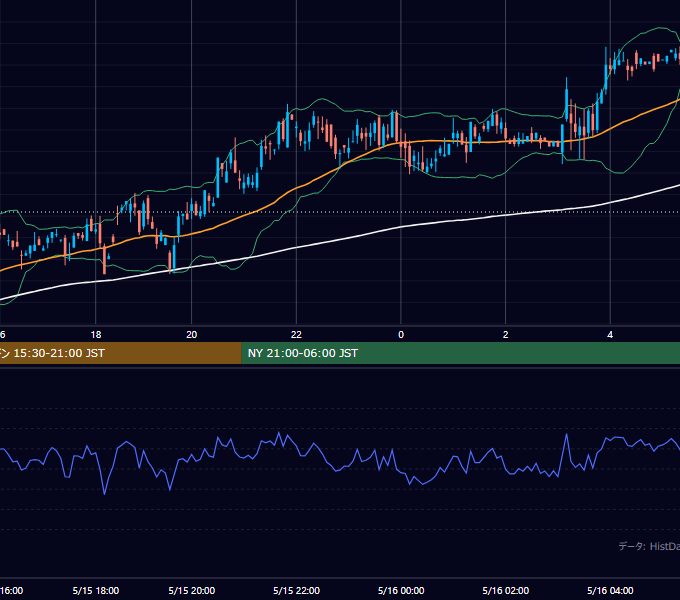The width and height of the screenshot is (680, 600).
Task: Click the 18 hour label on price chart axis
Action: (x=96, y=335)
